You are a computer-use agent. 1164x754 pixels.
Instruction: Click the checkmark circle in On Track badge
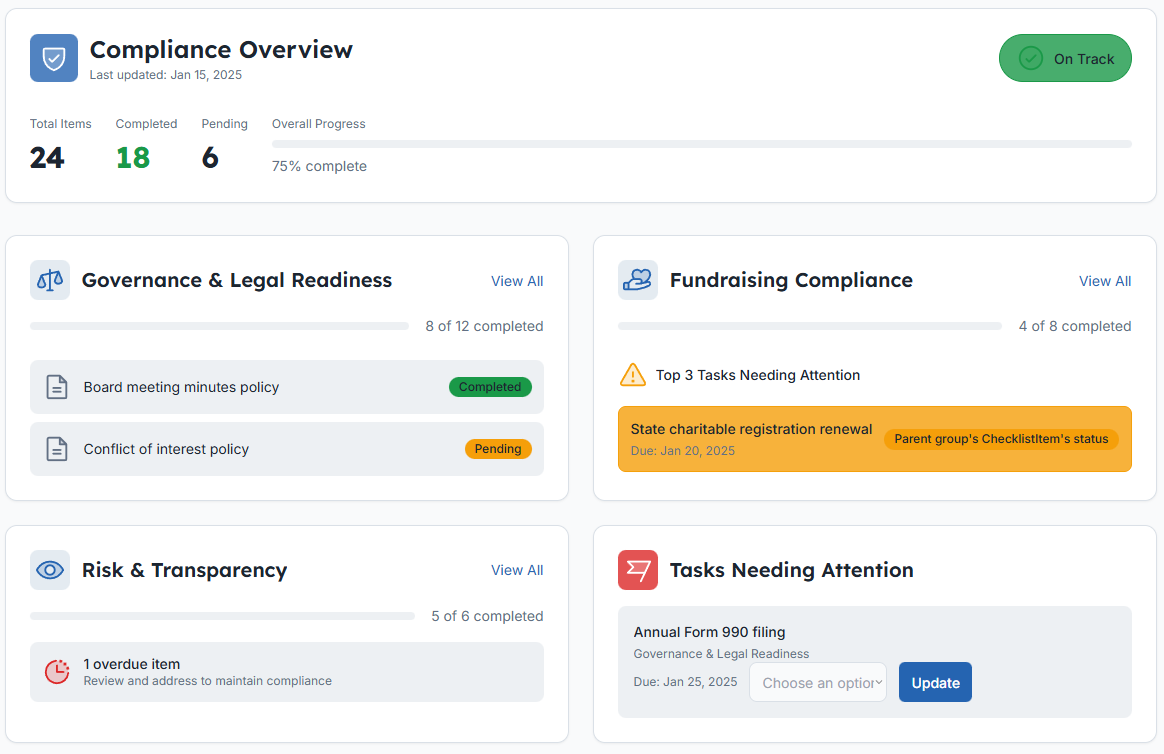1030,59
